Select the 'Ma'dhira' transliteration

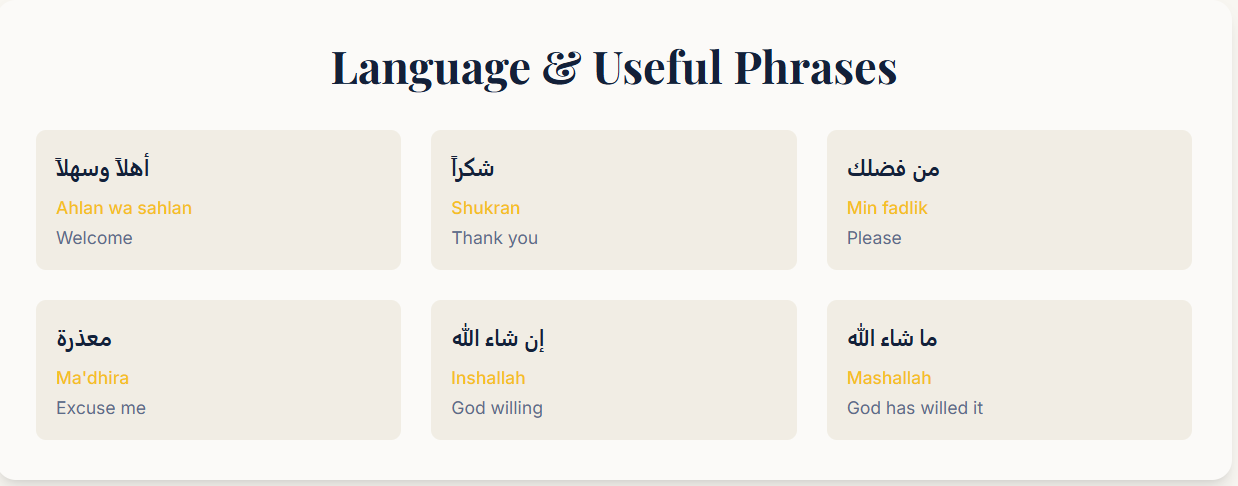[92, 378]
